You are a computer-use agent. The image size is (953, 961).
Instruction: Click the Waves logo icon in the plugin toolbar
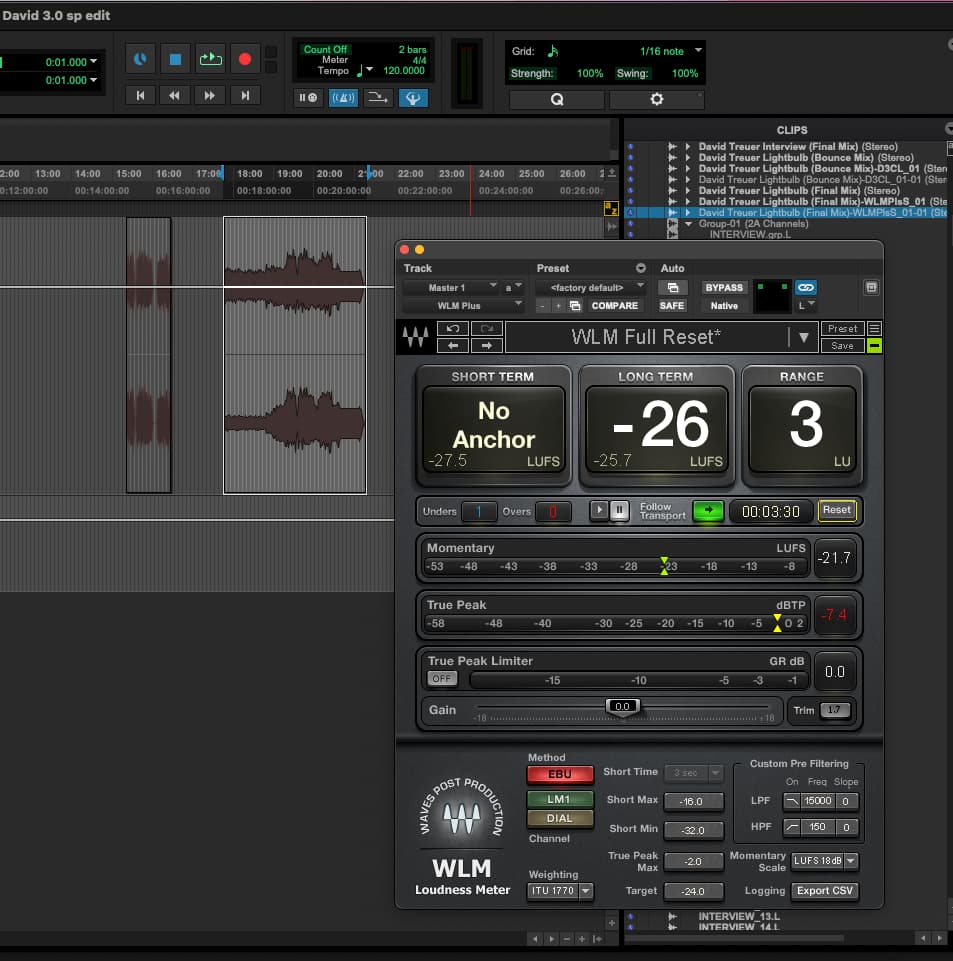[415, 337]
